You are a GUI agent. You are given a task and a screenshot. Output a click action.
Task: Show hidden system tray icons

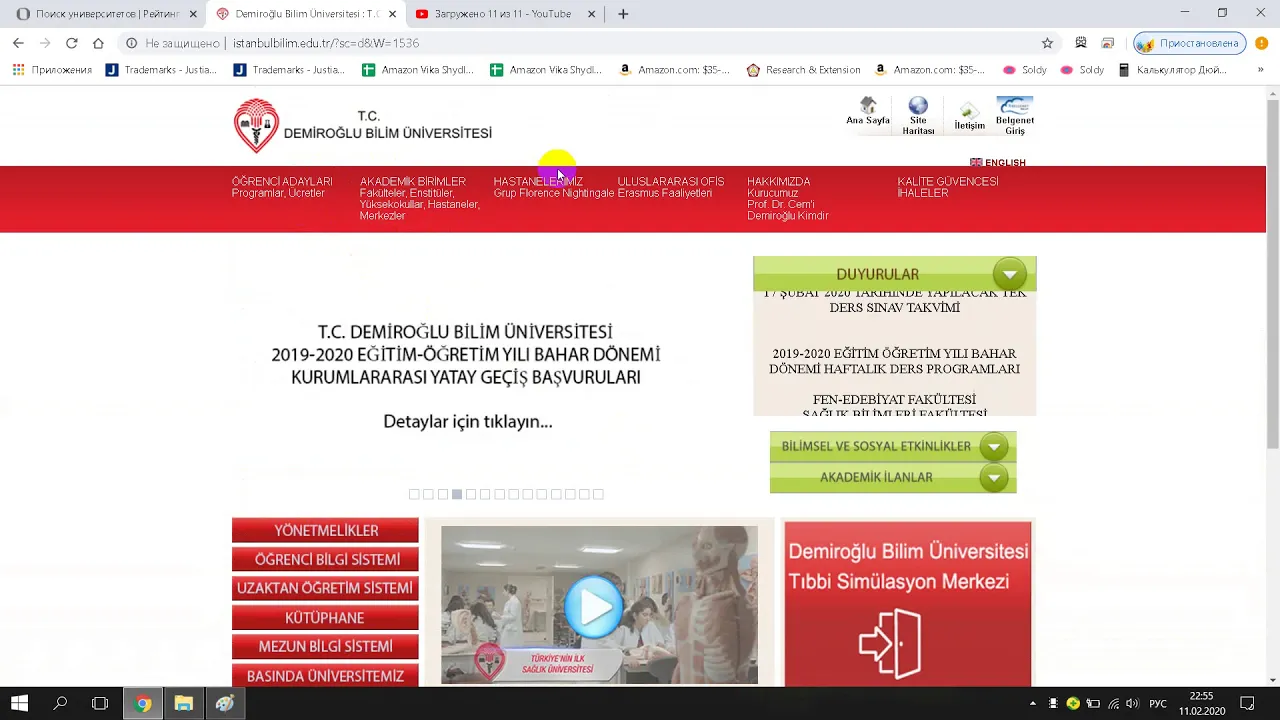(x=1031, y=703)
